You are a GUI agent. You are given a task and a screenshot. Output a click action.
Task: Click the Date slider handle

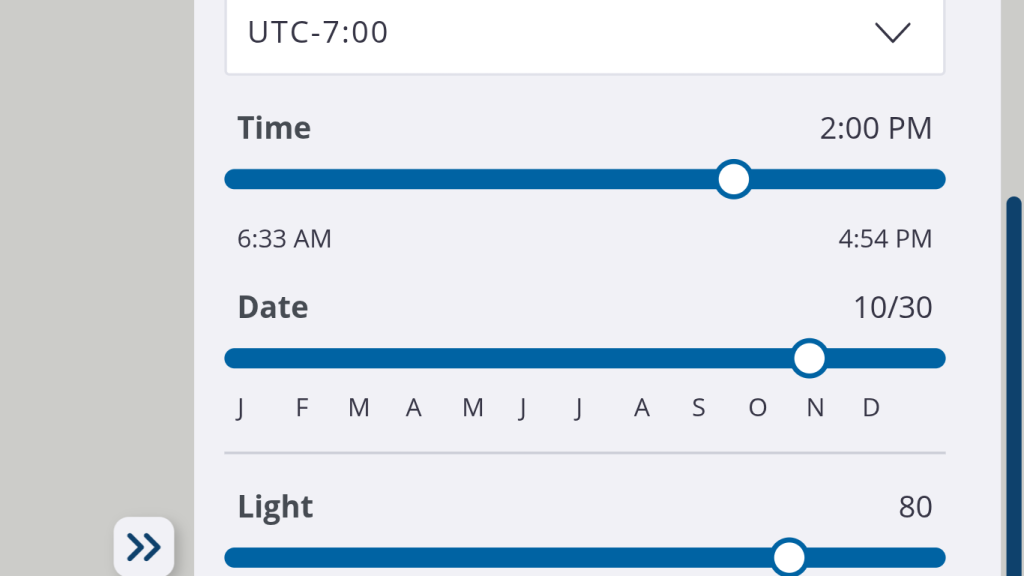(809, 358)
